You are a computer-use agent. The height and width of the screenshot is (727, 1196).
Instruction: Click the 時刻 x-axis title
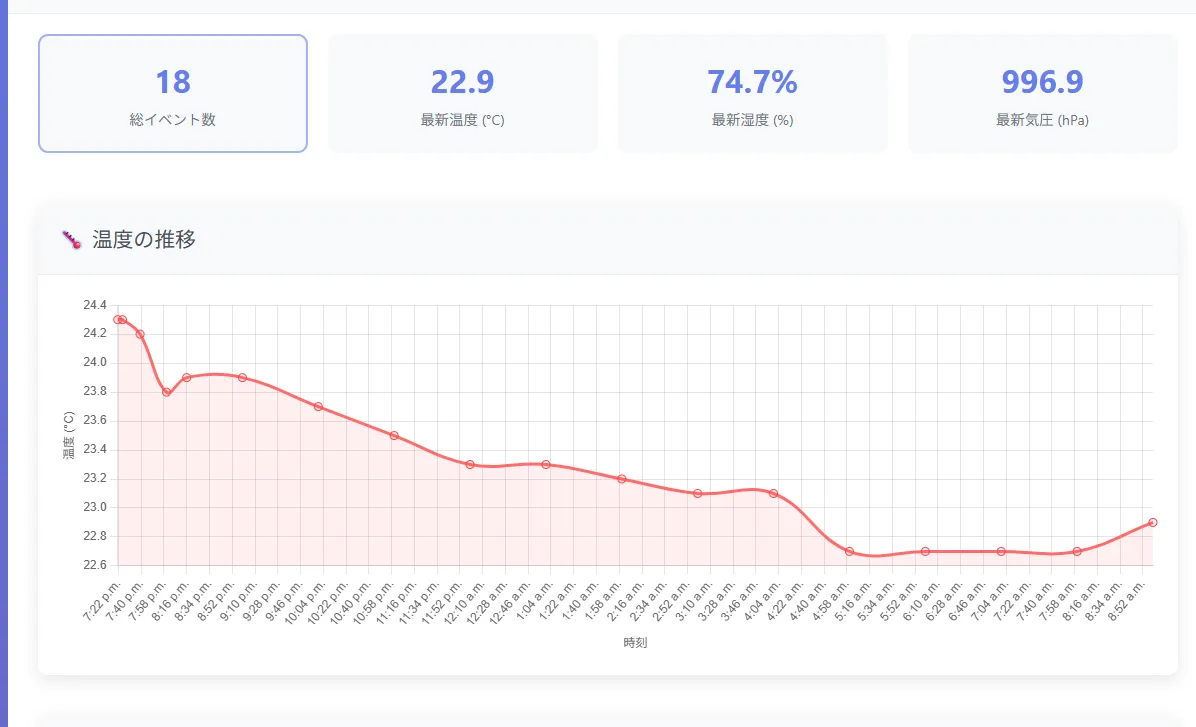pyautogui.click(x=635, y=643)
